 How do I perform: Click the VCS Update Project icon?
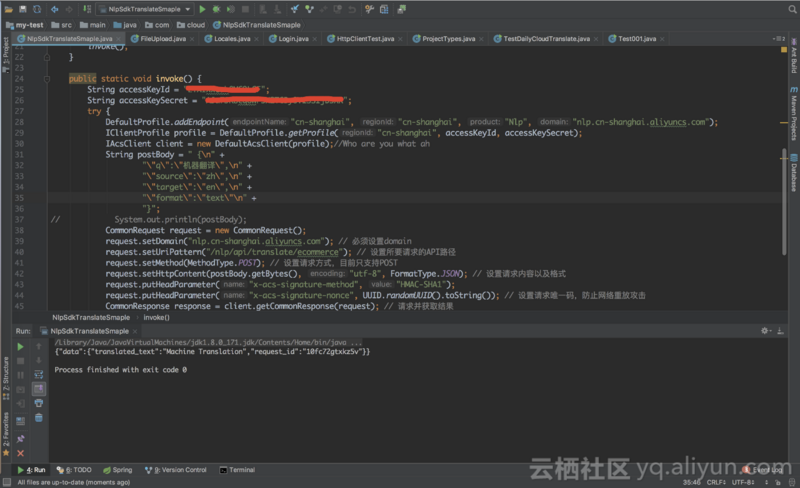coord(294,9)
